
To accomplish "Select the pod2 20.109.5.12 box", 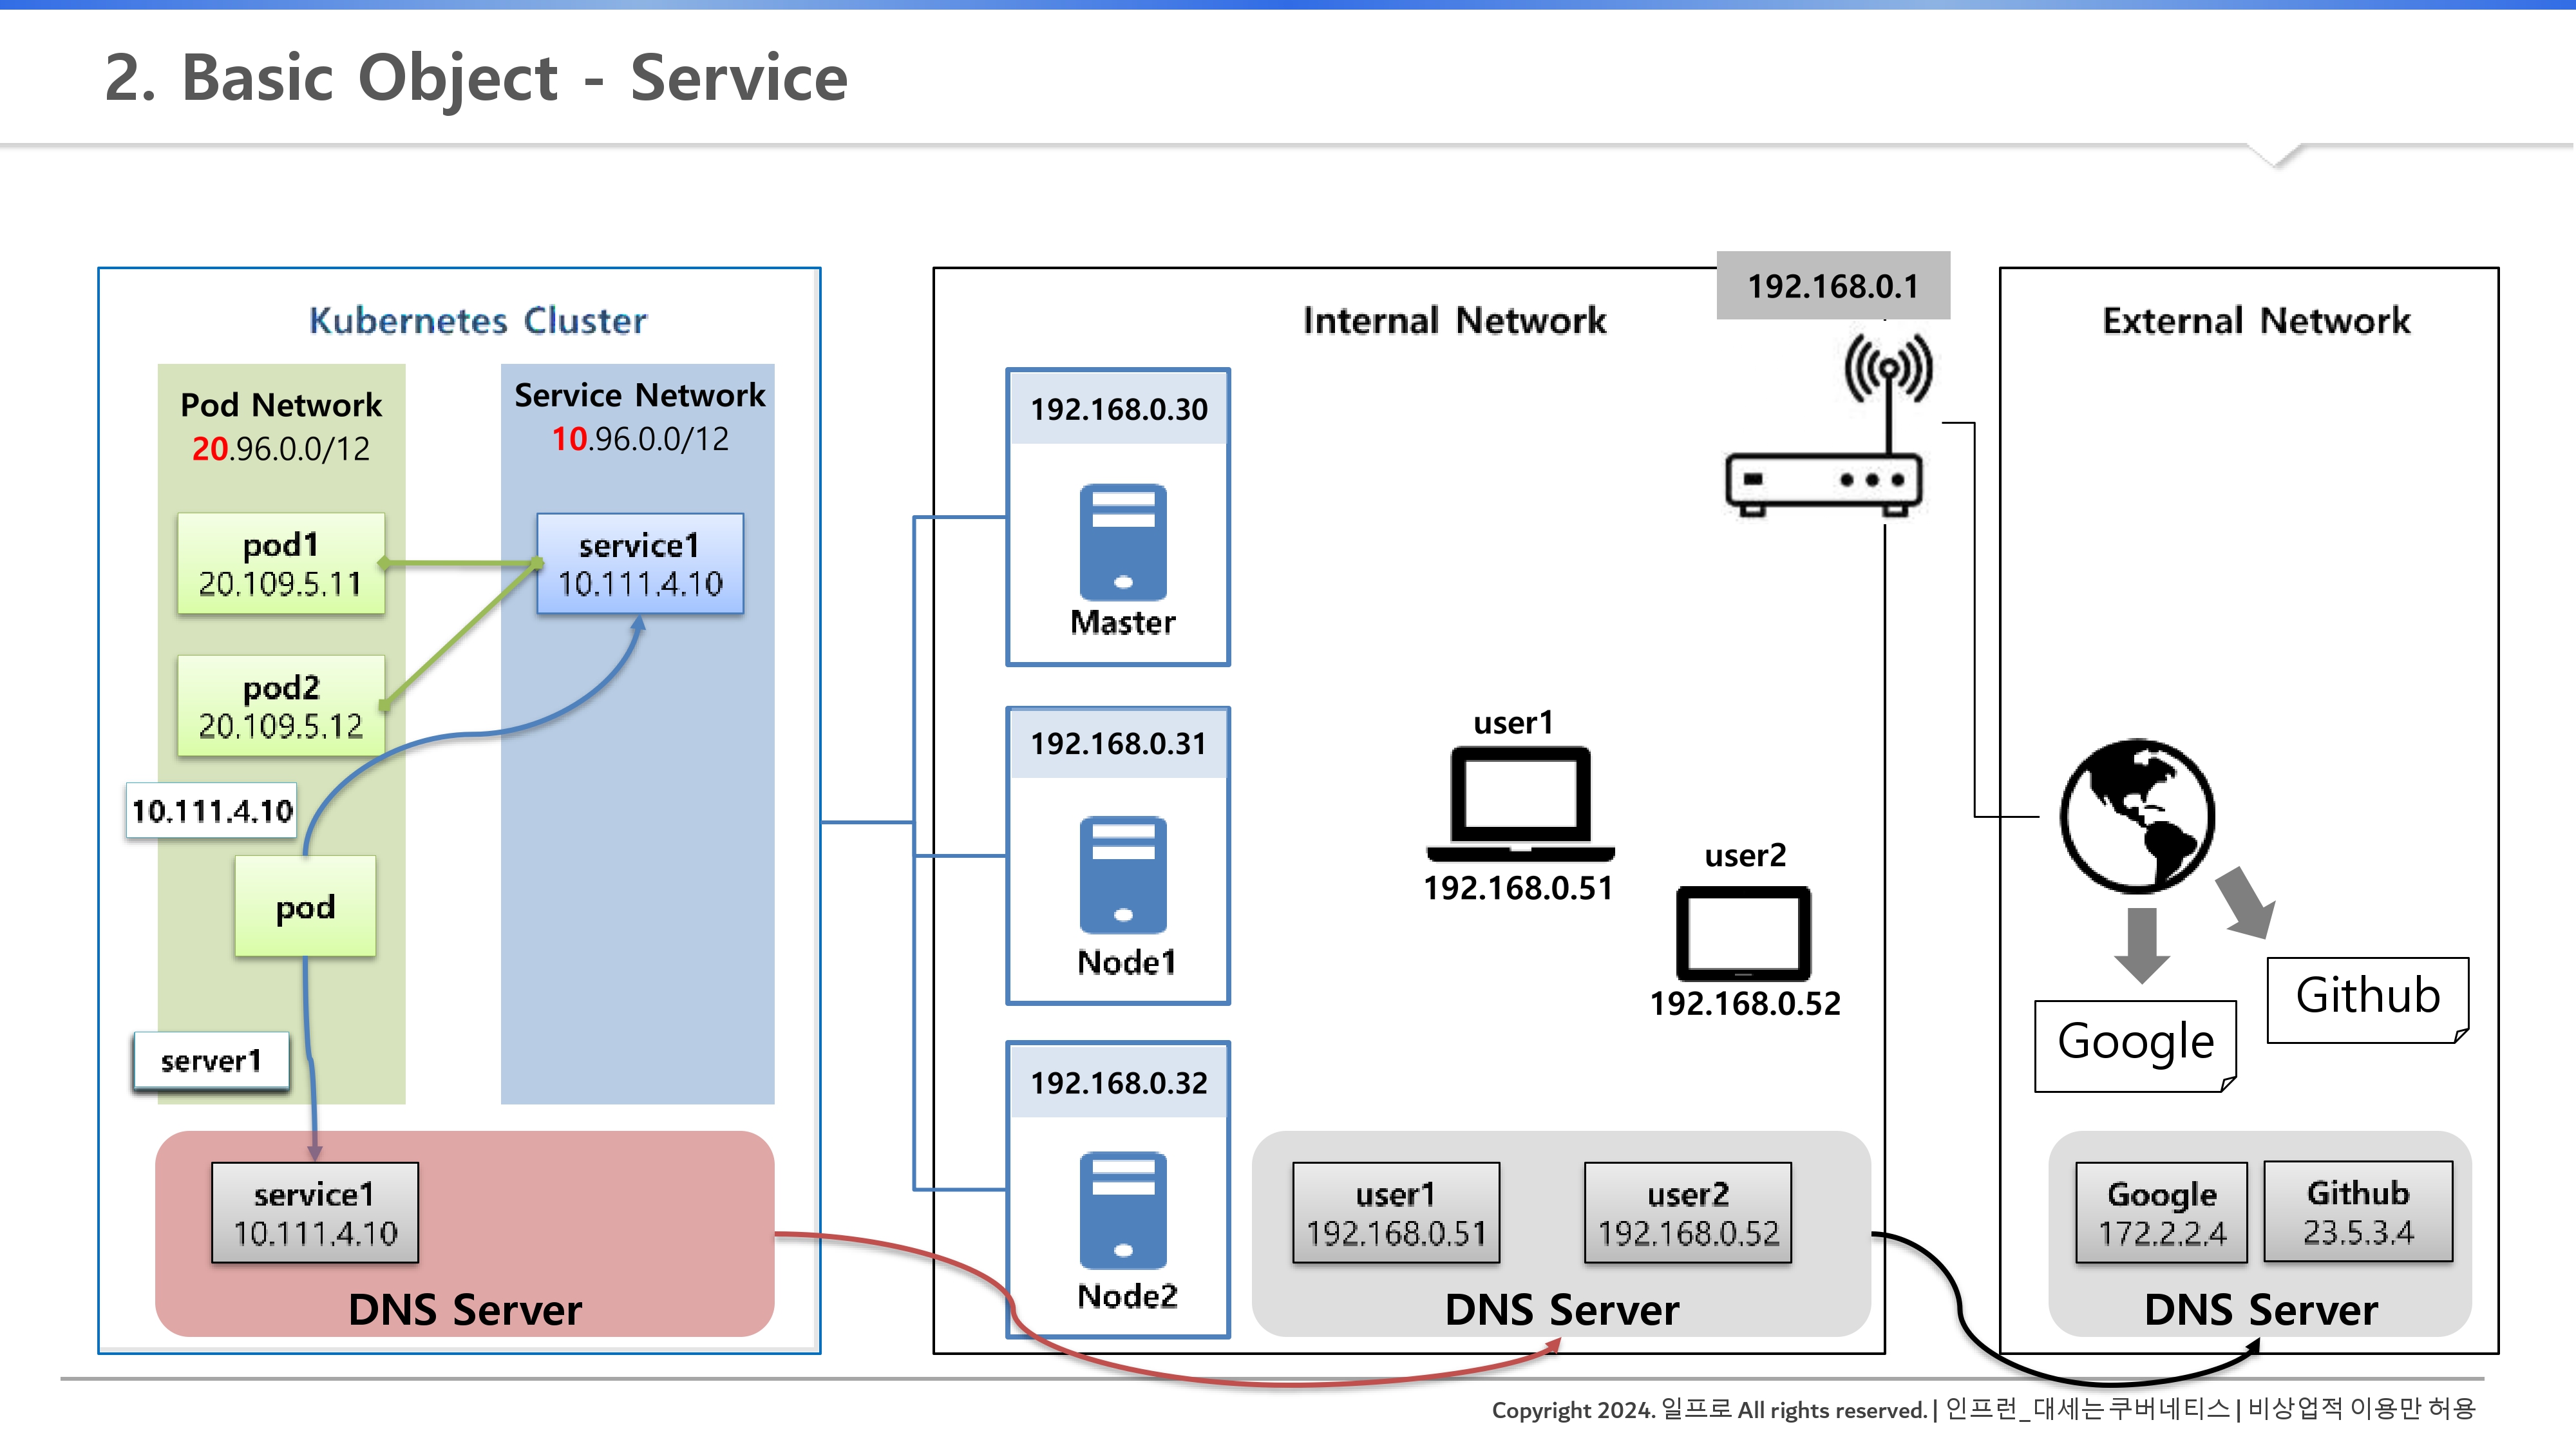I will click(x=281, y=706).
